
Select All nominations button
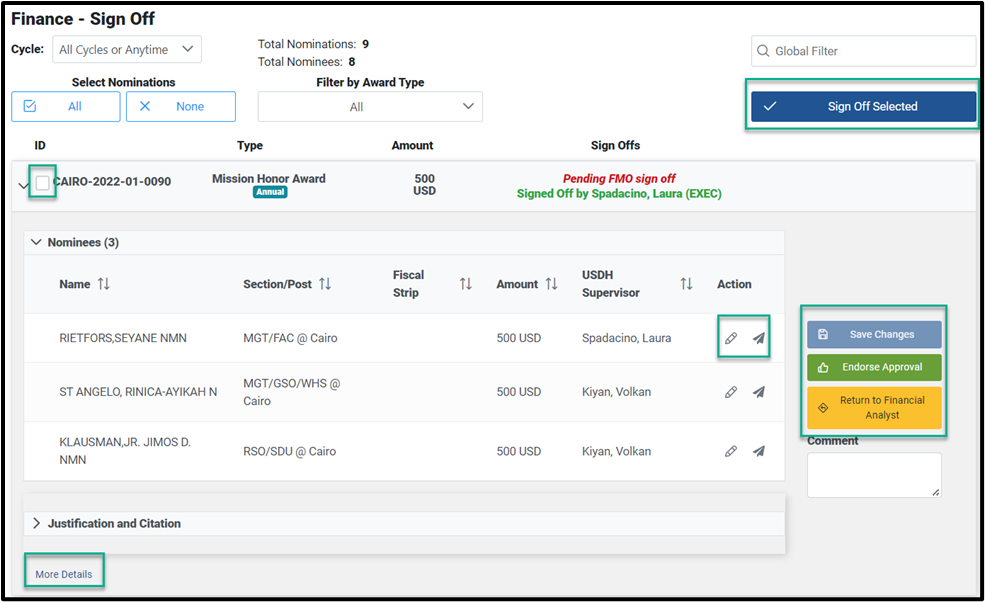point(66,106)
